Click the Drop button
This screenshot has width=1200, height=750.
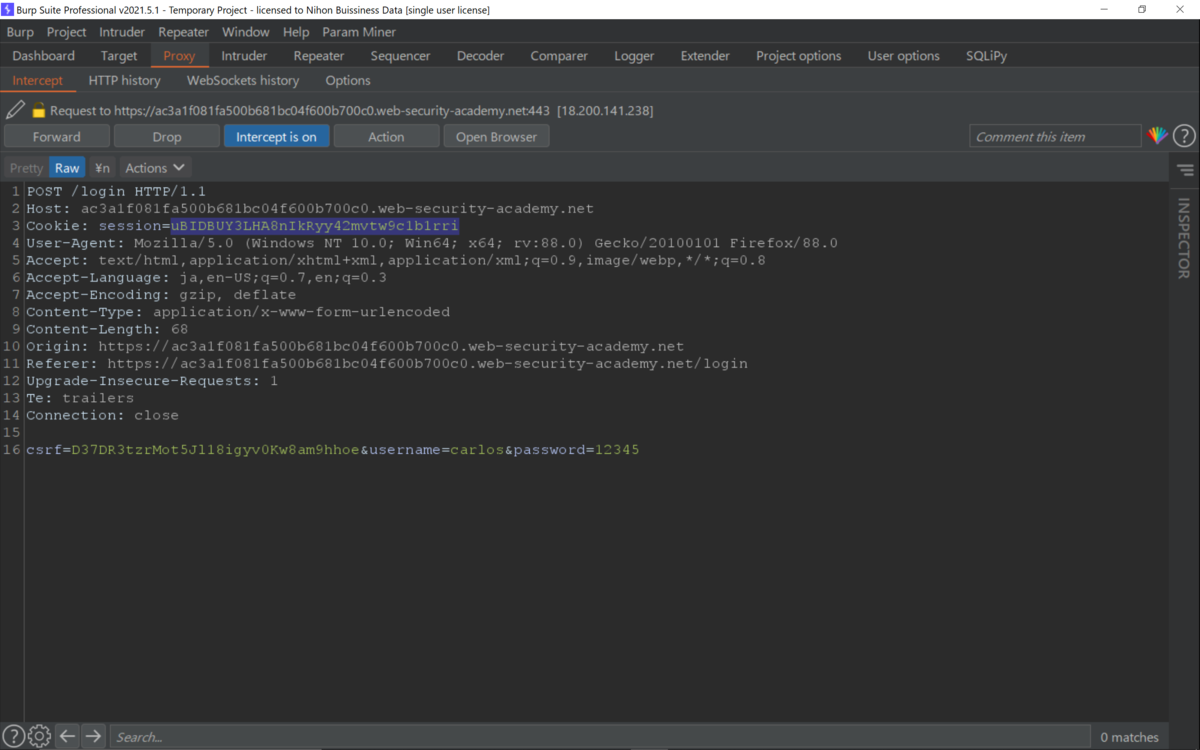[166, 137]
